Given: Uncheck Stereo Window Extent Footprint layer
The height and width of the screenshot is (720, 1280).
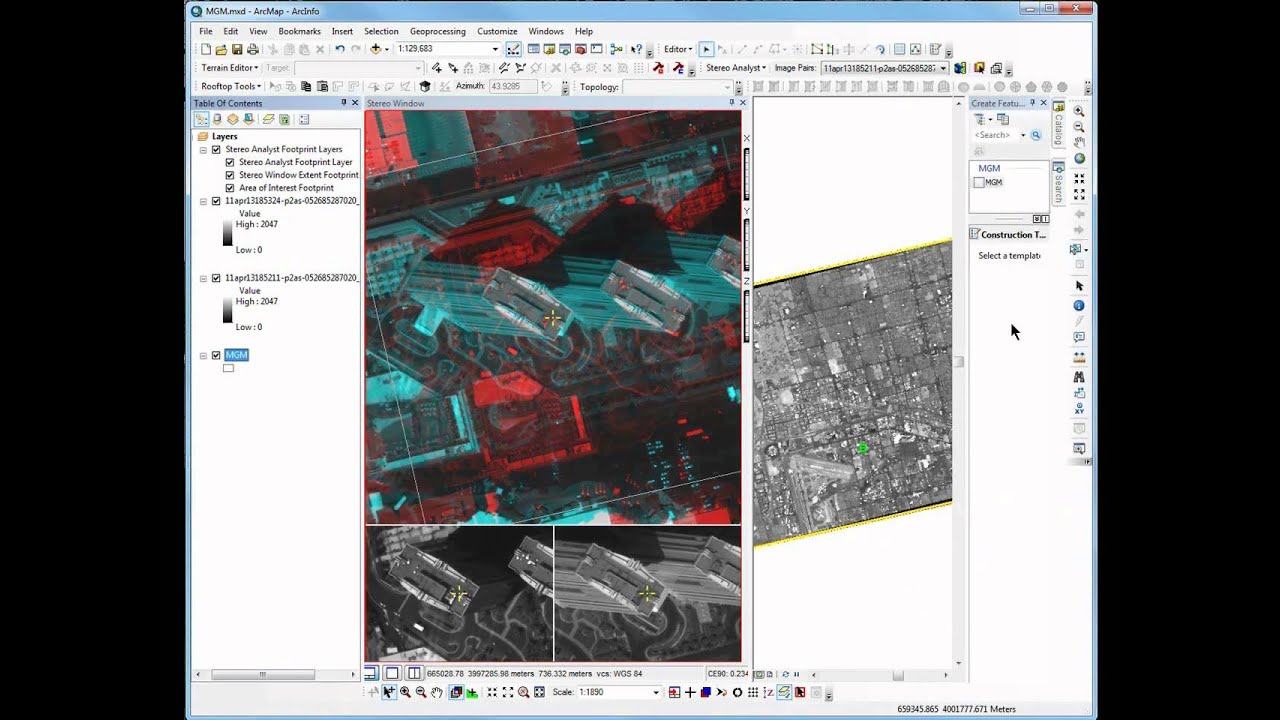Looking at the screenshot, I should click(x=230, y=175).
